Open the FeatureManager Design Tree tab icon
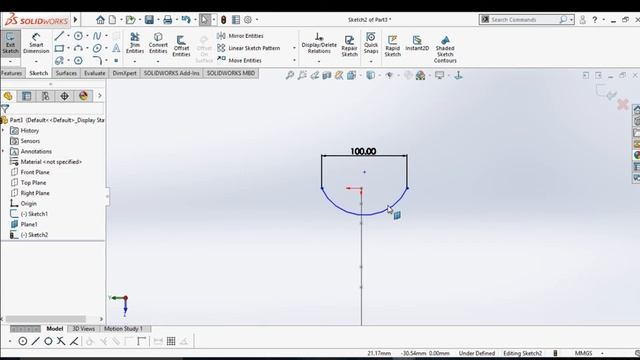Viewport: 640px width, 360px height. click(8, 96)
